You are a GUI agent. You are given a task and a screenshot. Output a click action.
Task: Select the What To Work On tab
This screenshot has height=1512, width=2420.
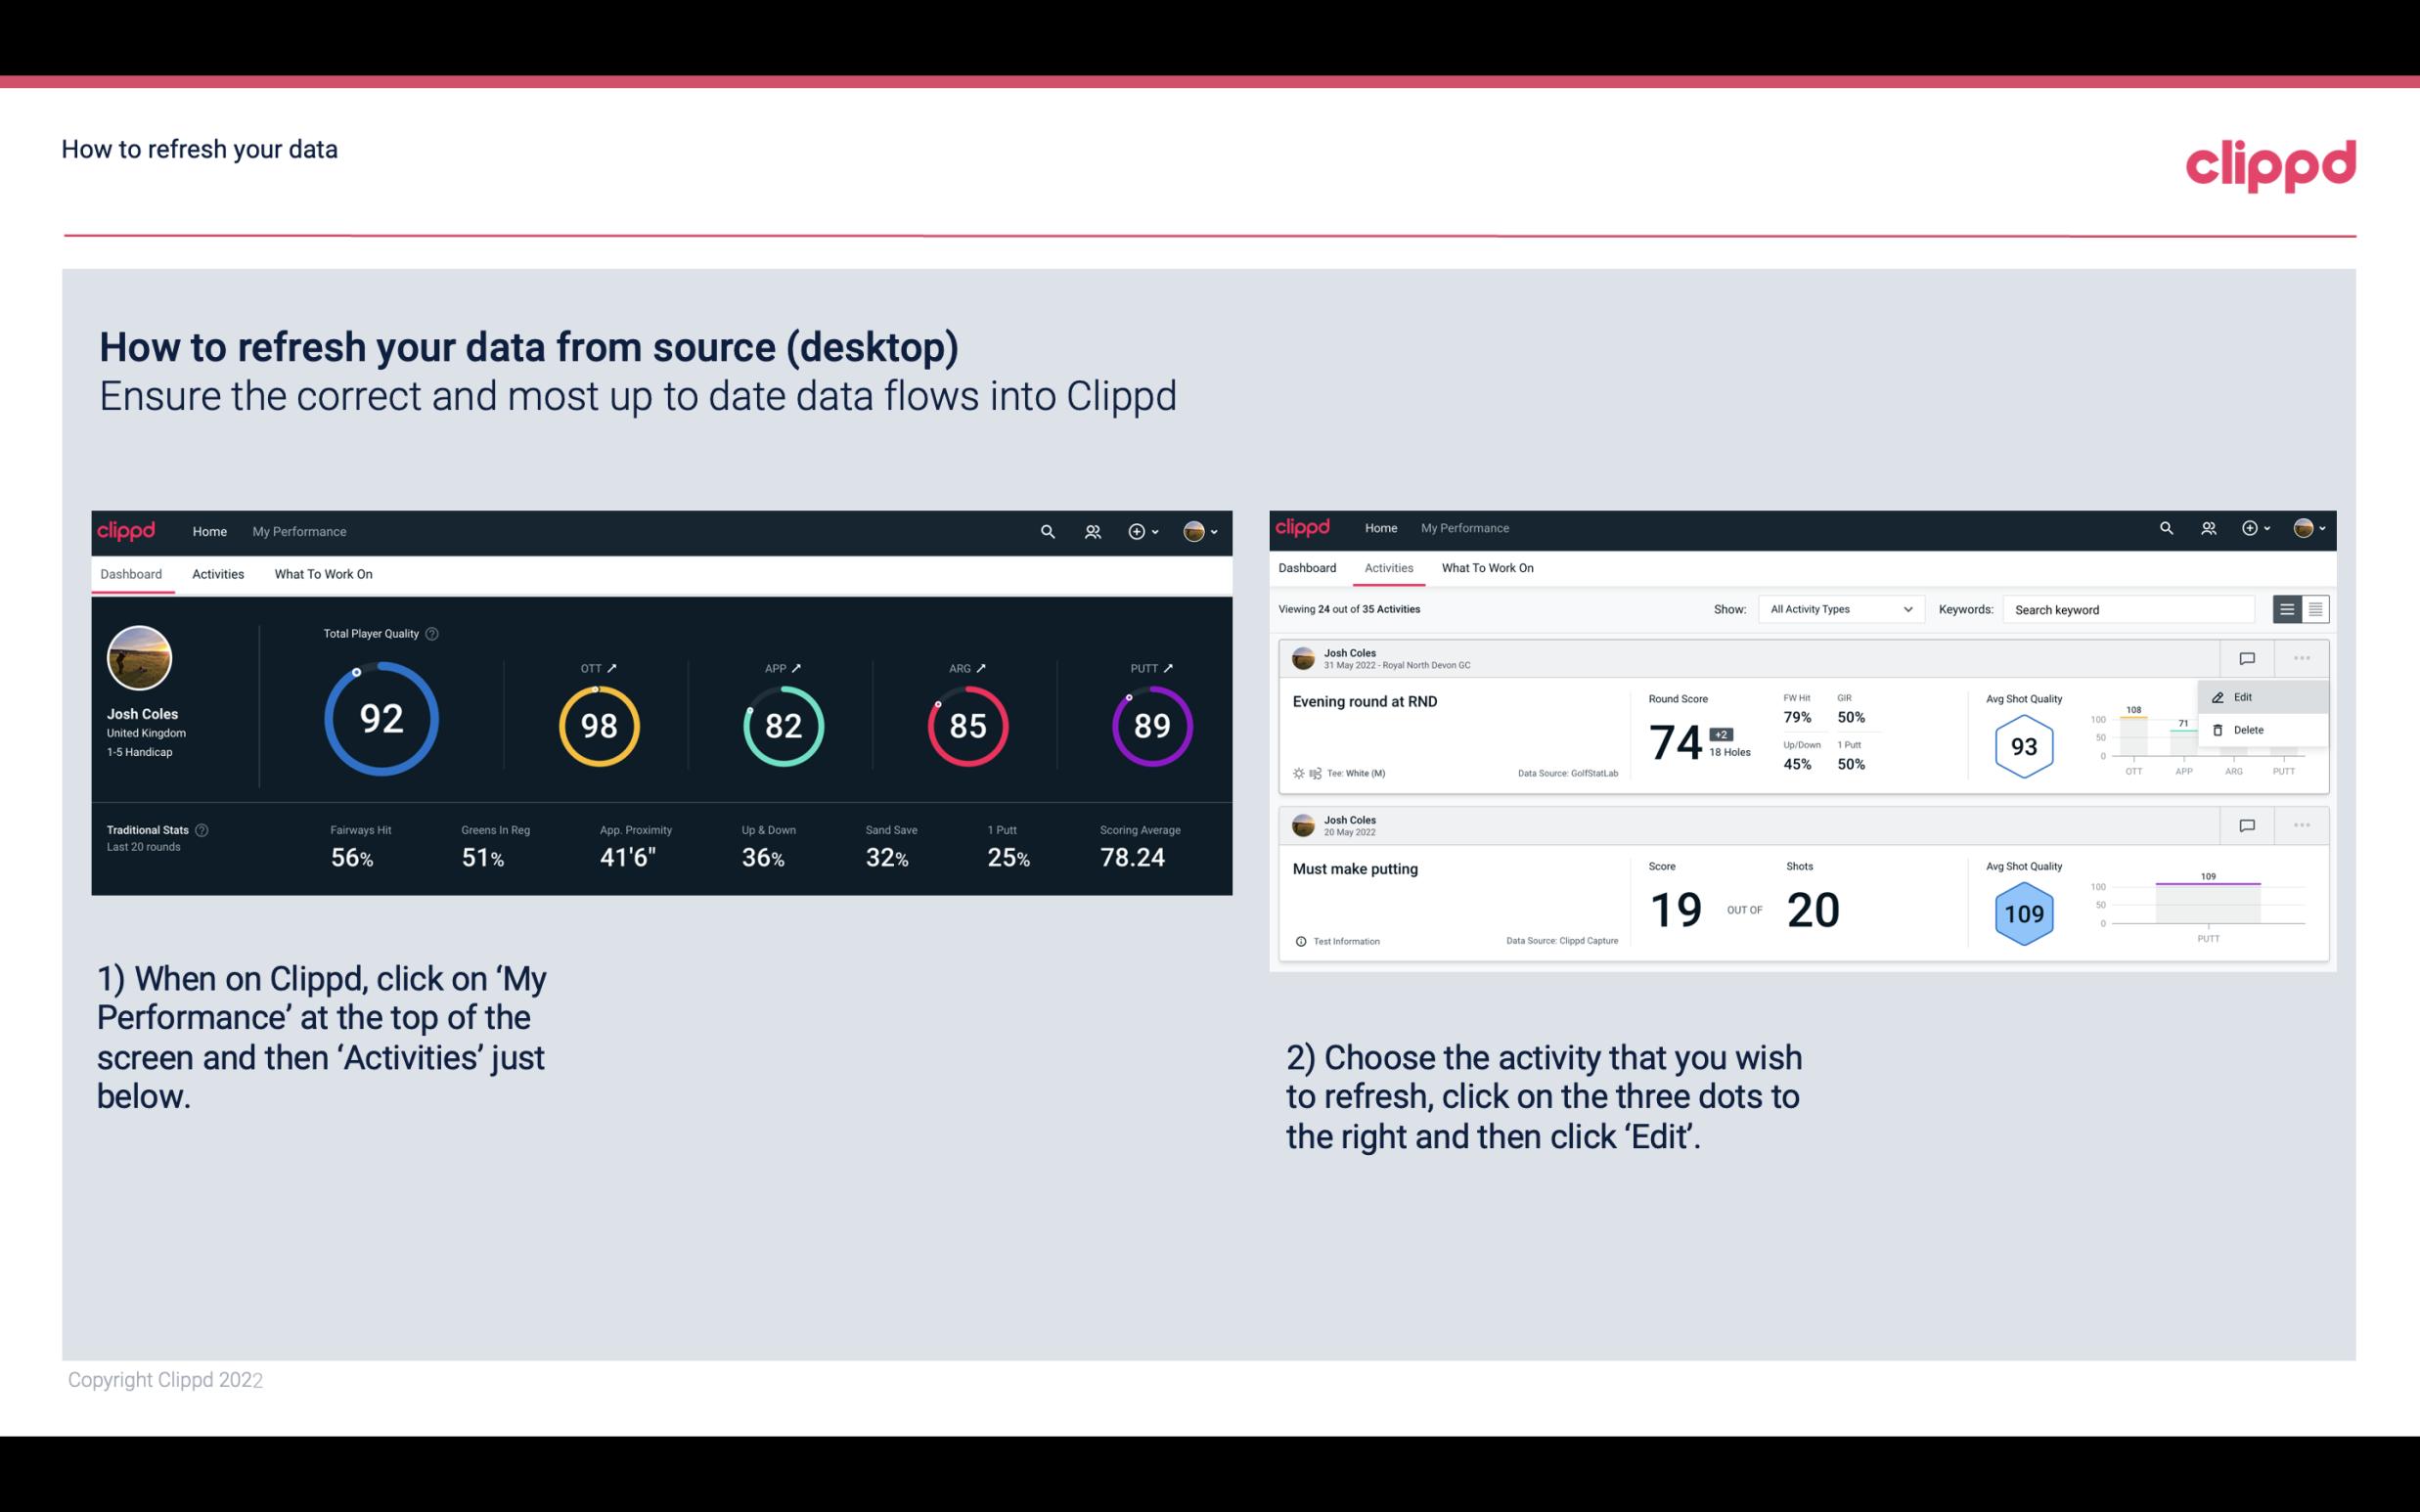point(321,573)
